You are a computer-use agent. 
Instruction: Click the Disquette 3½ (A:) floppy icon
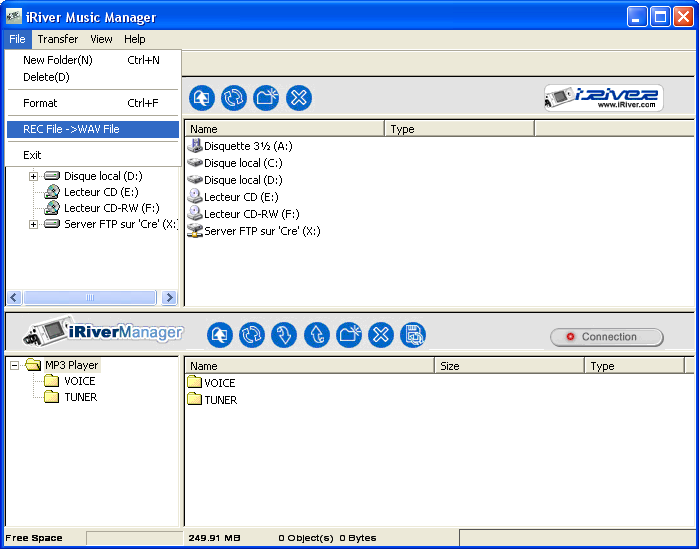195,146
